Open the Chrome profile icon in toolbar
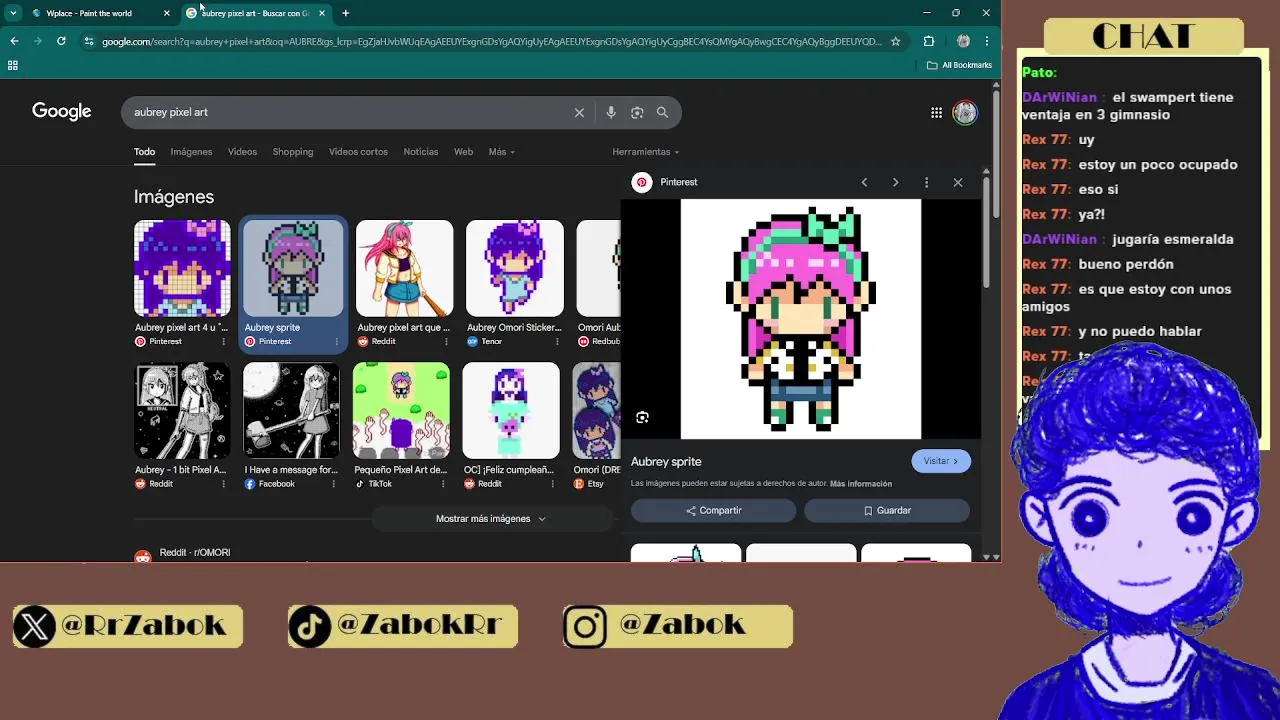This screenshot has height=720, width=1280. (x=963, y=41)
